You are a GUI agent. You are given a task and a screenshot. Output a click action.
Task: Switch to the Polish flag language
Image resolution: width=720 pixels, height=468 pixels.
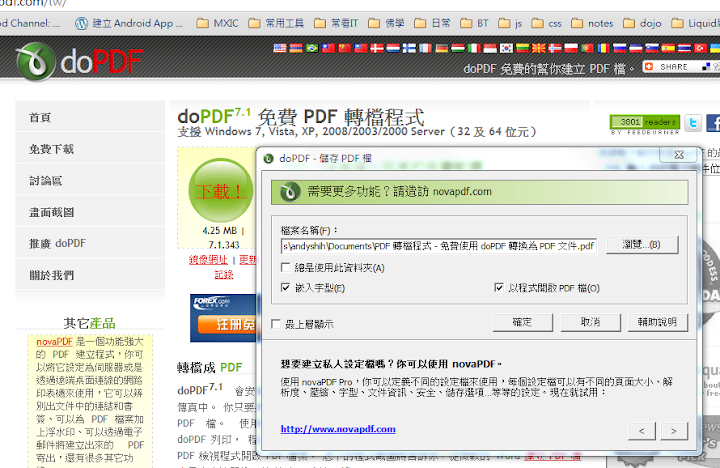click(571, 48)
